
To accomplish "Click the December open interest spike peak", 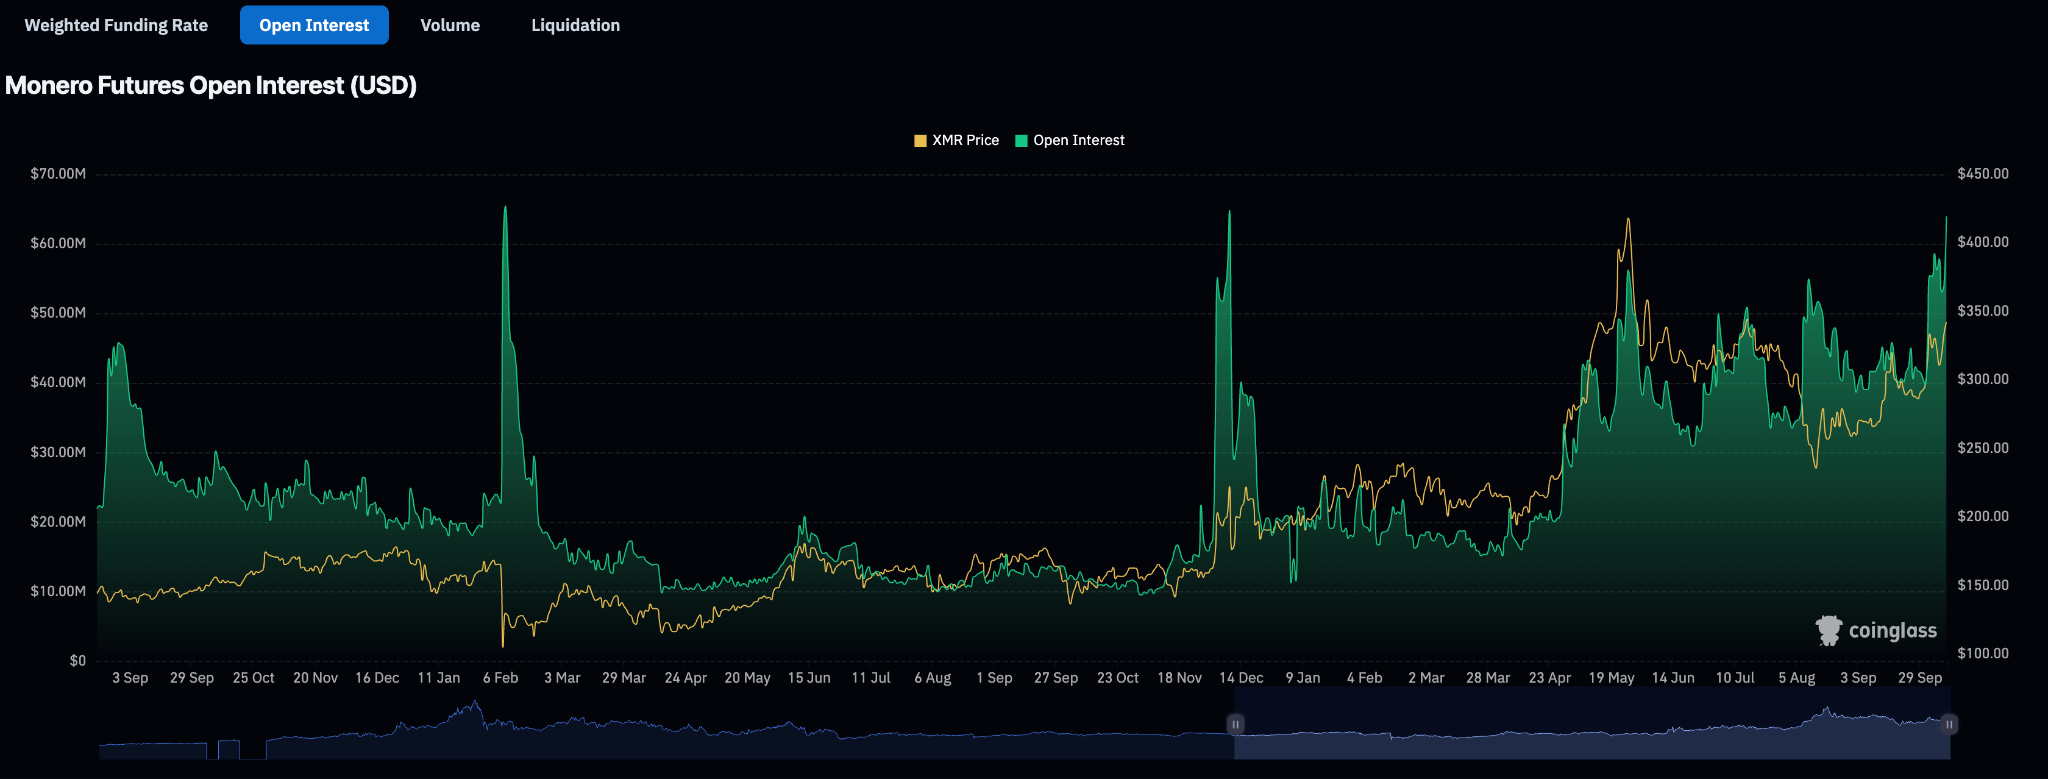I will (1229, 213).
